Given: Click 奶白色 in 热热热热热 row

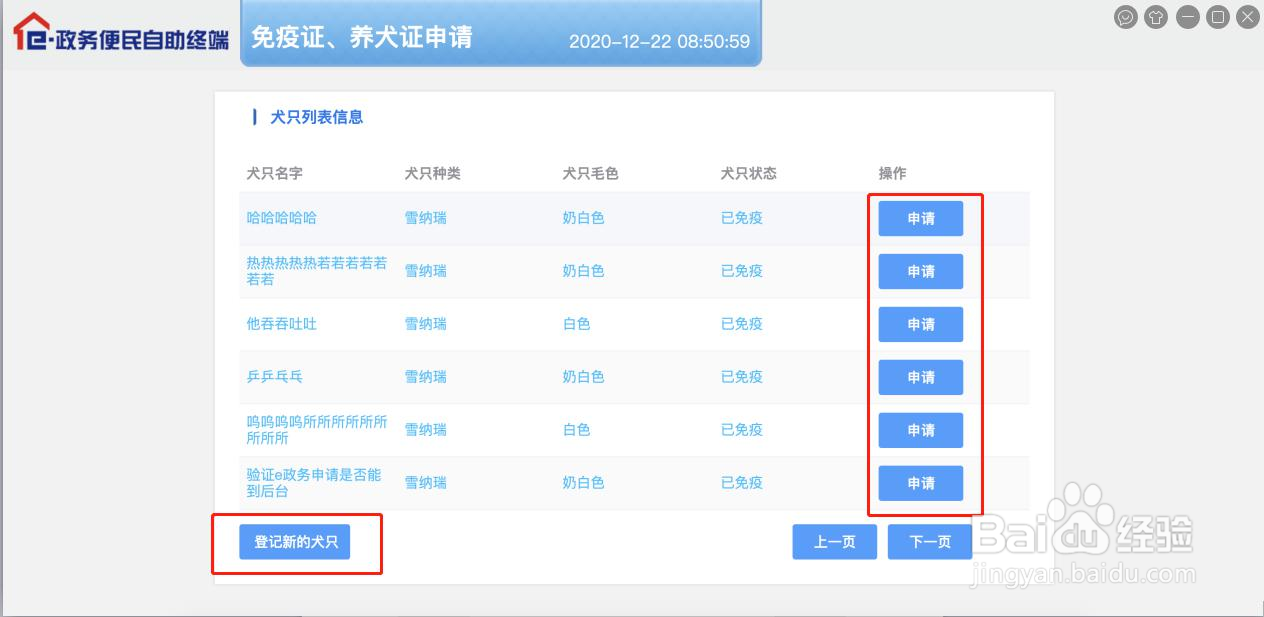Looking at the screenshot, I should tap(584, 271).
